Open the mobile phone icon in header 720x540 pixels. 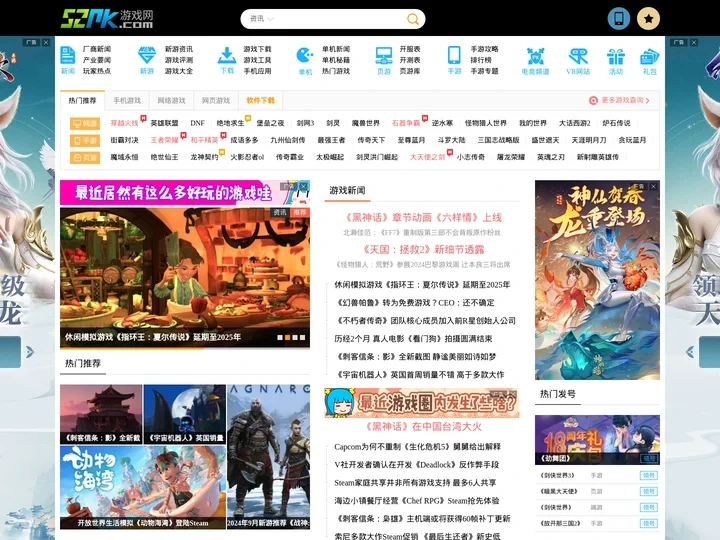click(x=619, y=18)
